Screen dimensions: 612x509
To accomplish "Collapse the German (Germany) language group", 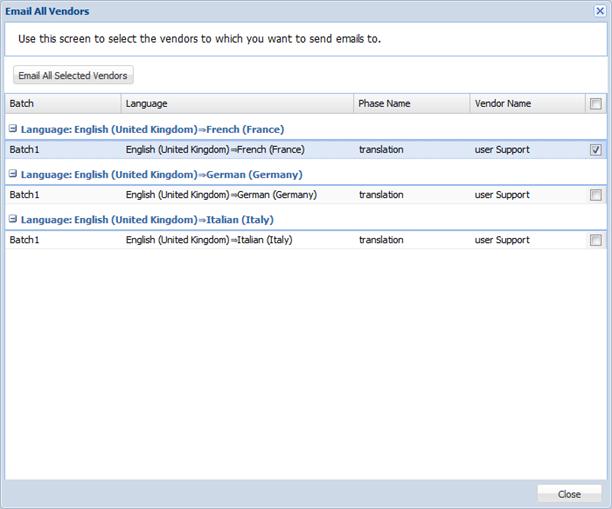I will pyautogui.click(x=13, y=174).
